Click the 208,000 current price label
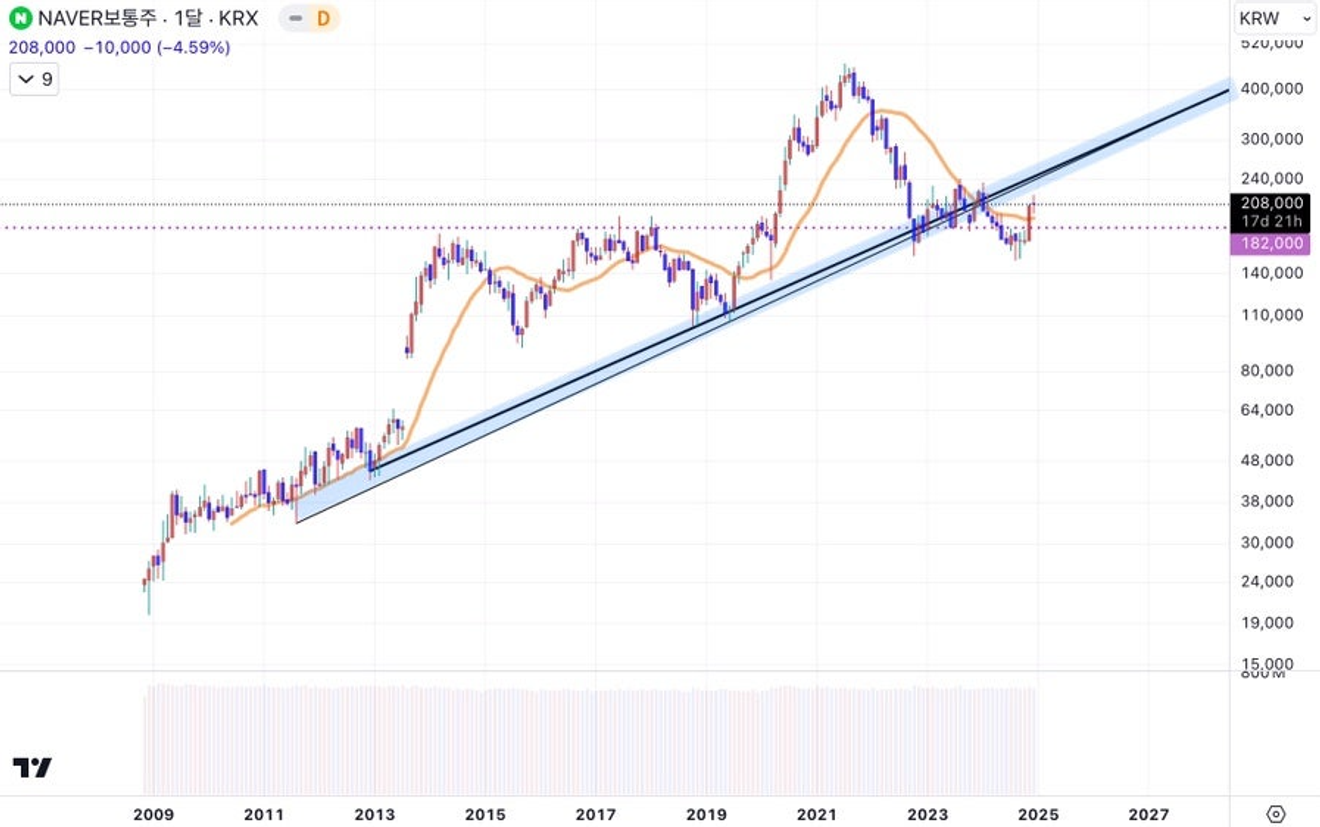This screenshot has width=1320, height=827. (x=1270, y=203)
